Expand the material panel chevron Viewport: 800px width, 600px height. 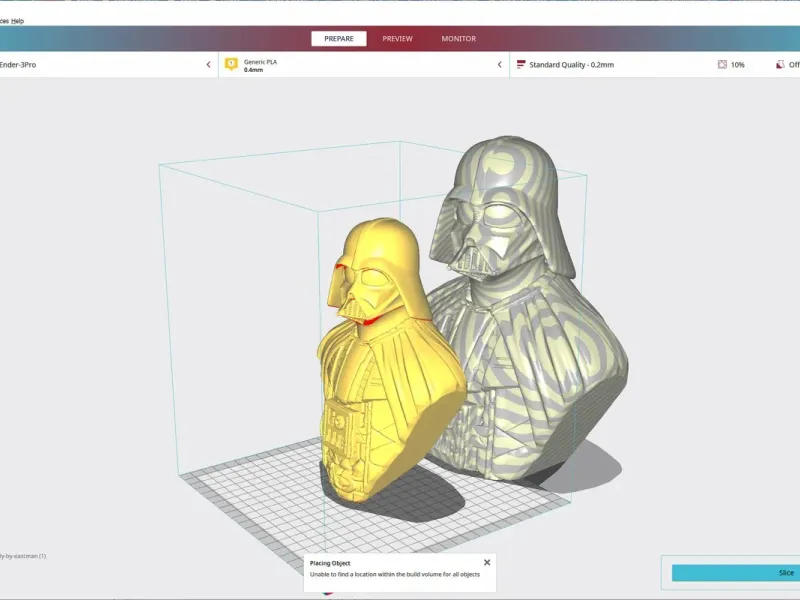tap(499, 65)
